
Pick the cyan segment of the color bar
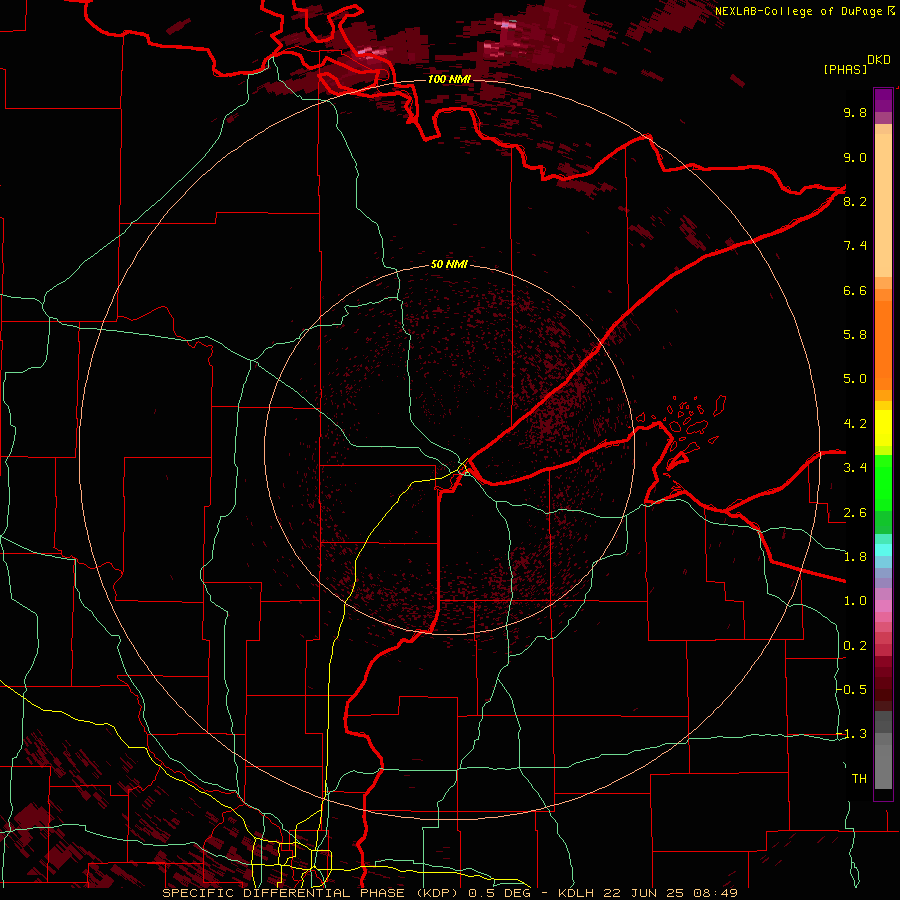(883, 550)
